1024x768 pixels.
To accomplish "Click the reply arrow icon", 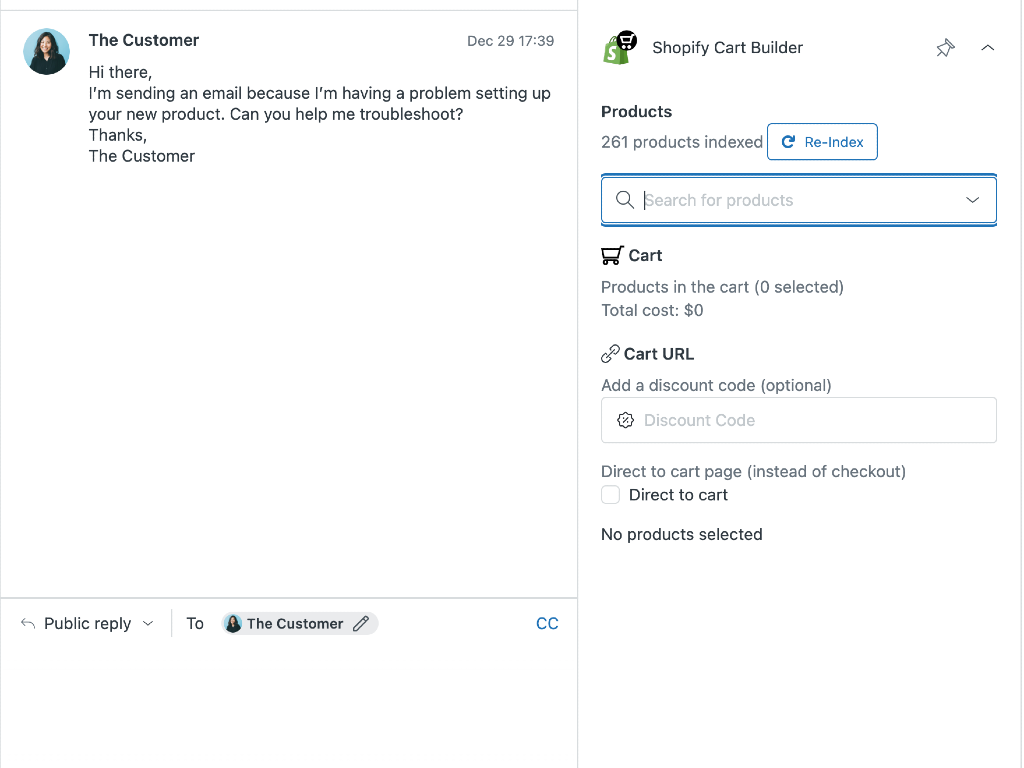I will pos(28,623).
